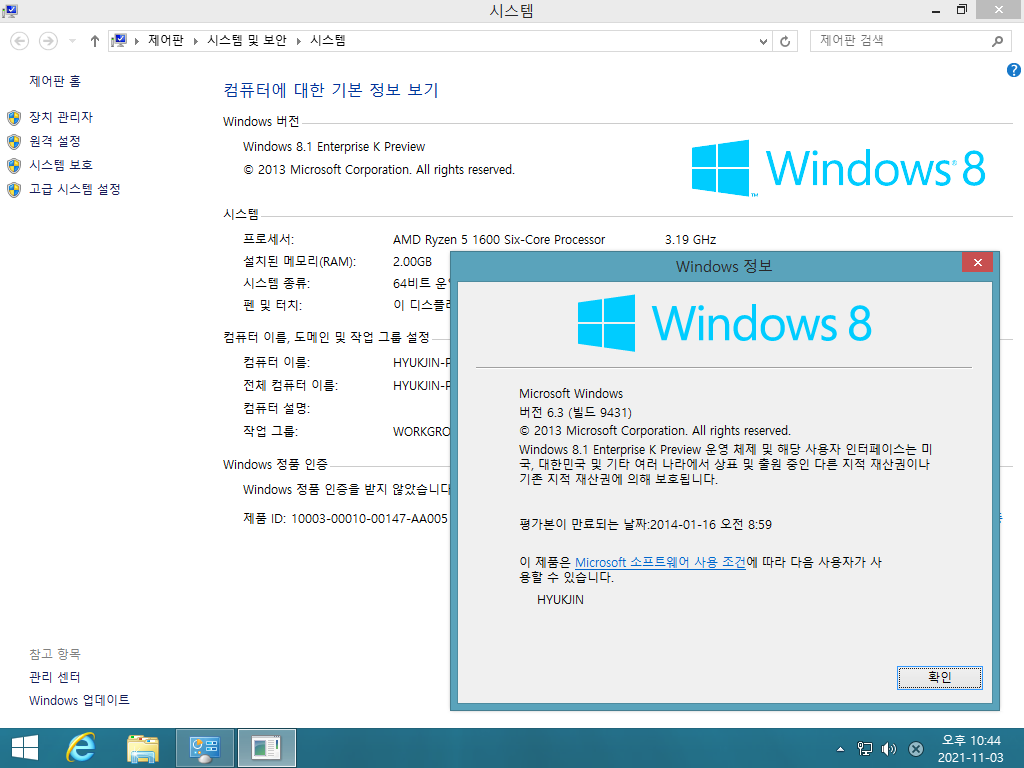Screen dimensions: 1024x768
Task: Minimize the 시스템 window
Action: [x=936, y=10]
